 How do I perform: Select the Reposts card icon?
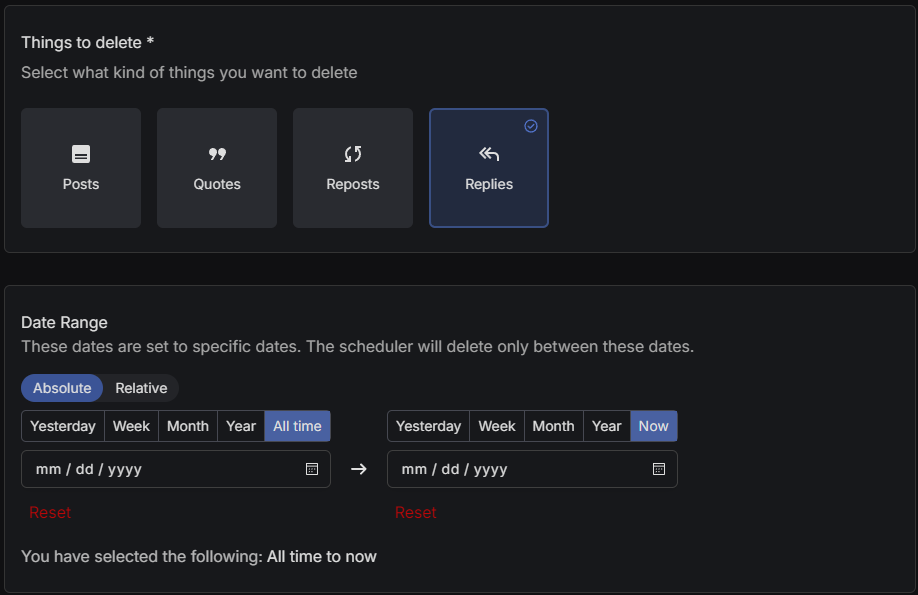[353, 154]
